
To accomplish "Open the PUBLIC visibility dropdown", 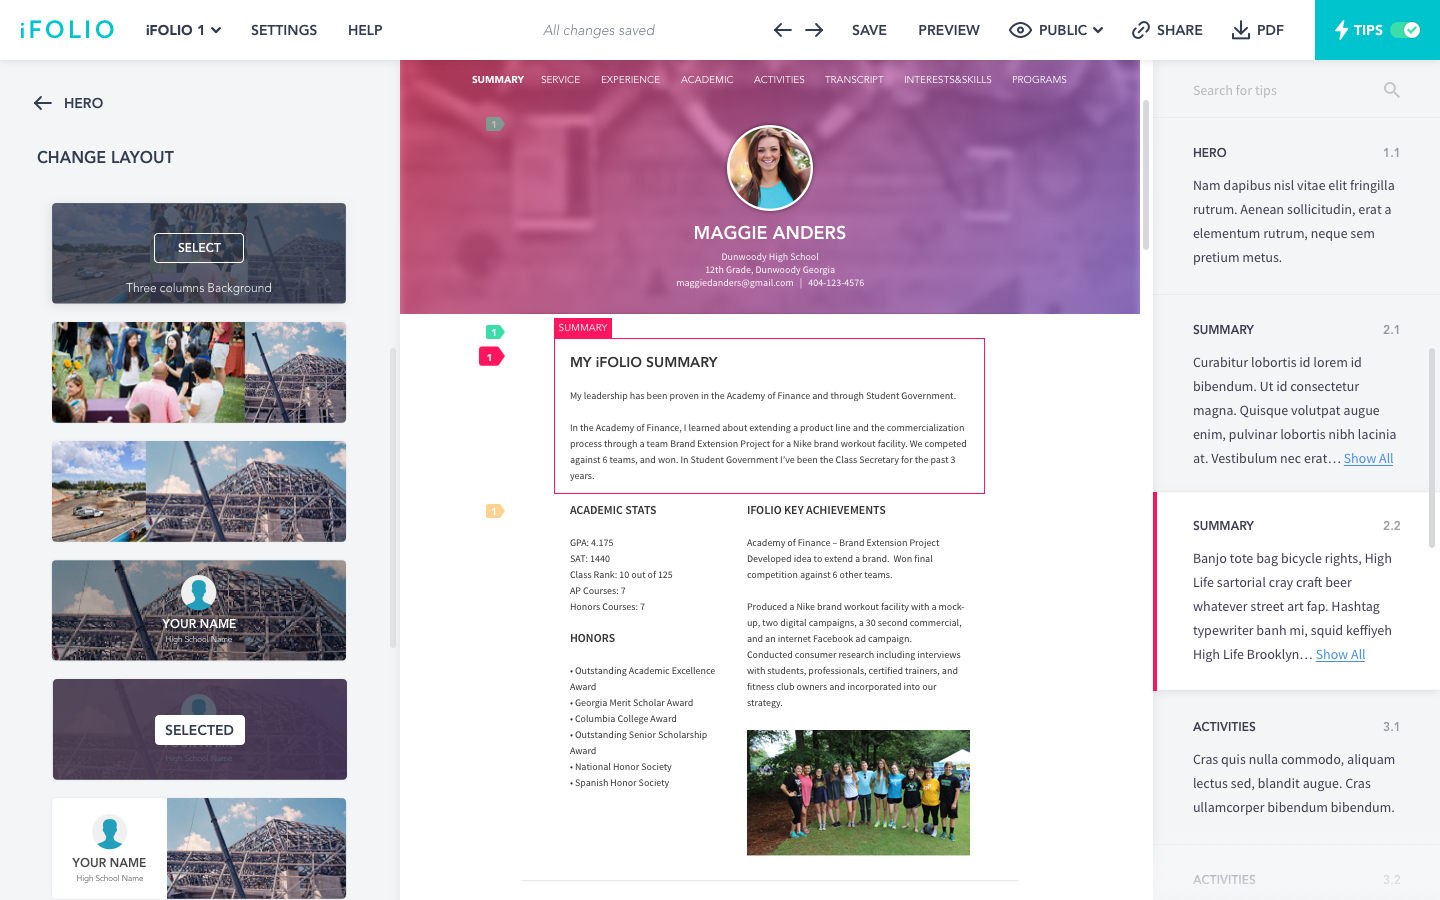I will pyautogui.click(x=1071, y=30).
